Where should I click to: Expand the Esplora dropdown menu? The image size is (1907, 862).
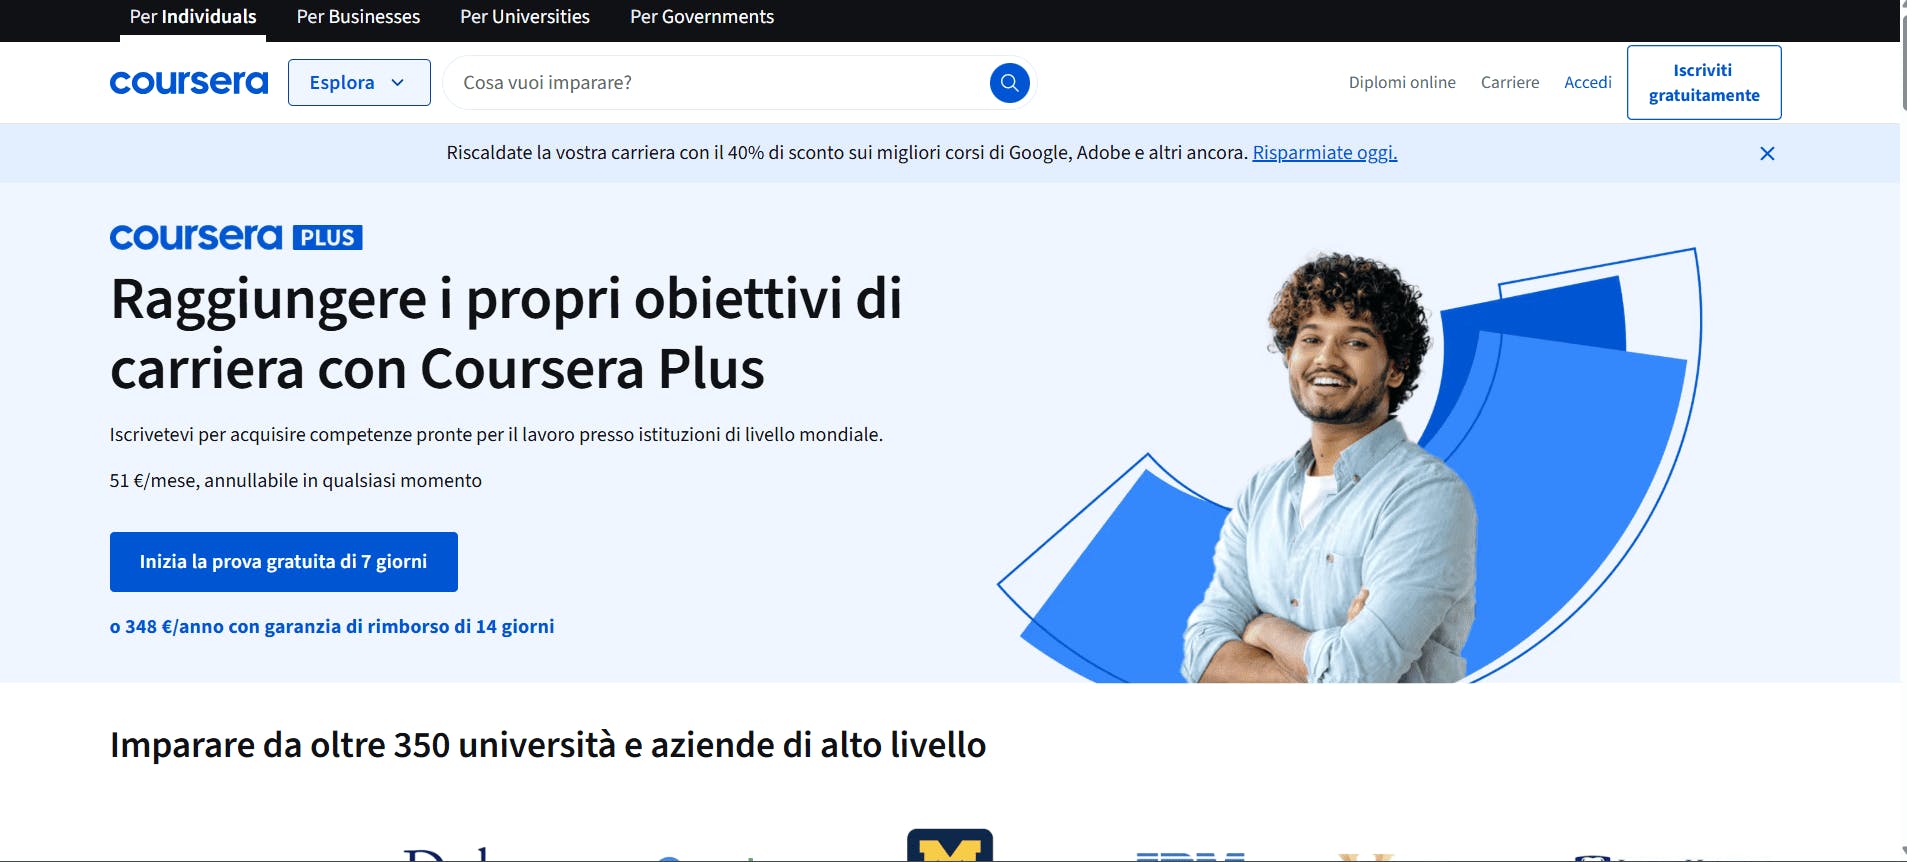[359, 82]
